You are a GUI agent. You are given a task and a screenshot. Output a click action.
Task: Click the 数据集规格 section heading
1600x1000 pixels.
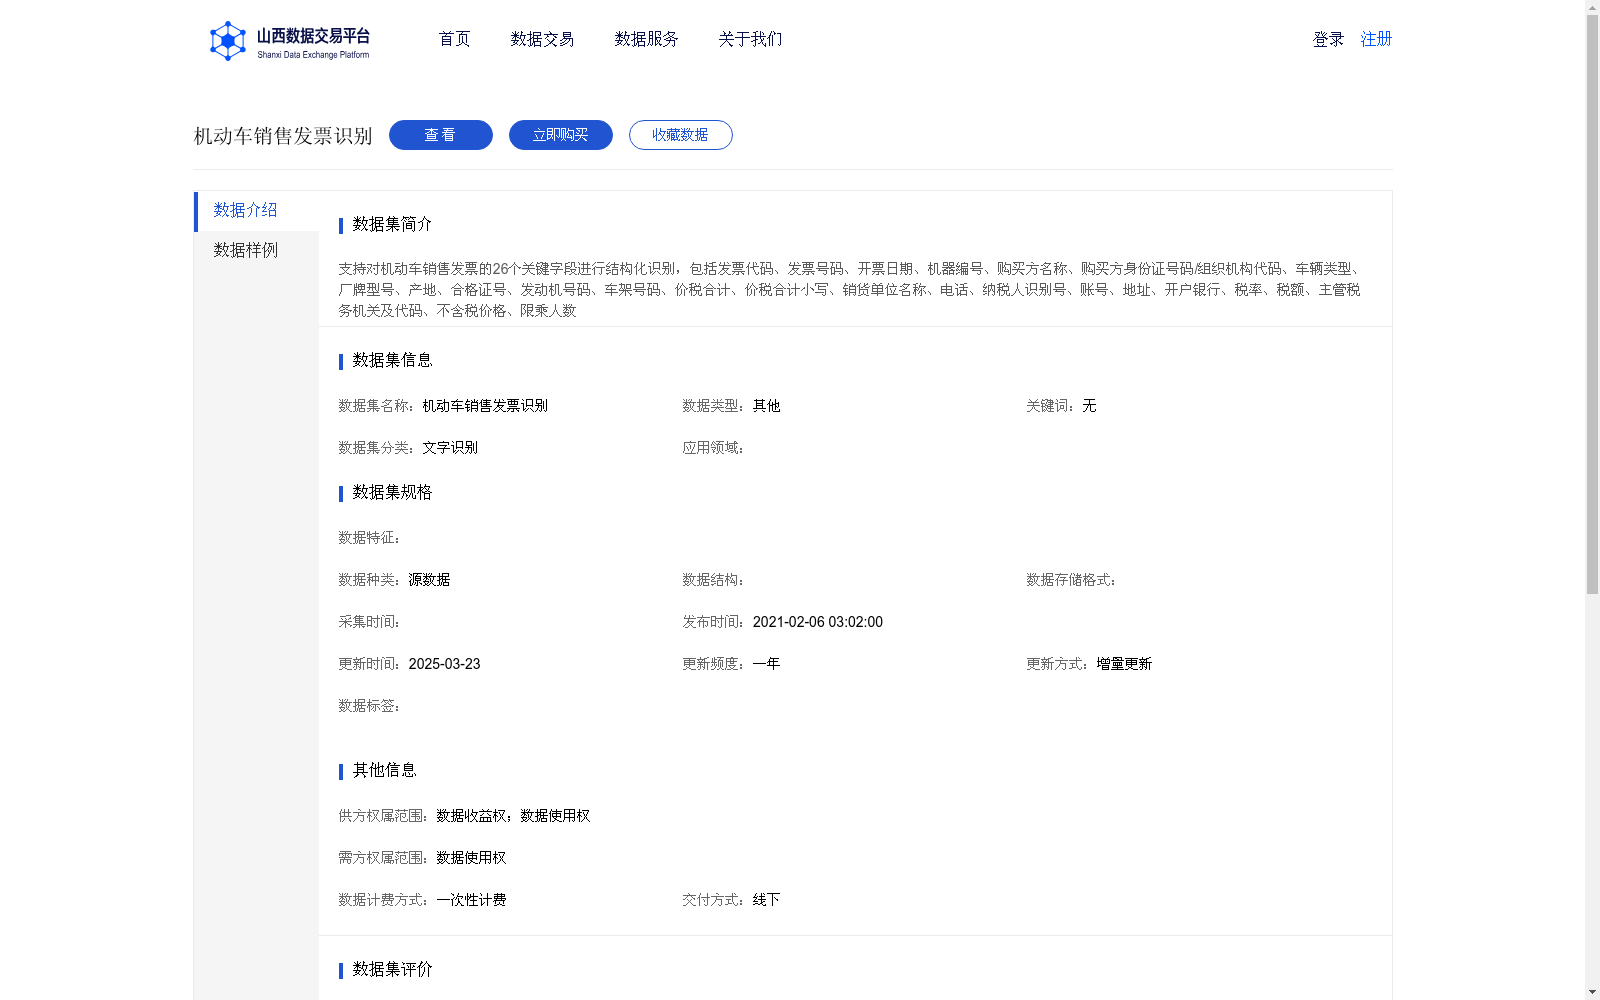392,492
